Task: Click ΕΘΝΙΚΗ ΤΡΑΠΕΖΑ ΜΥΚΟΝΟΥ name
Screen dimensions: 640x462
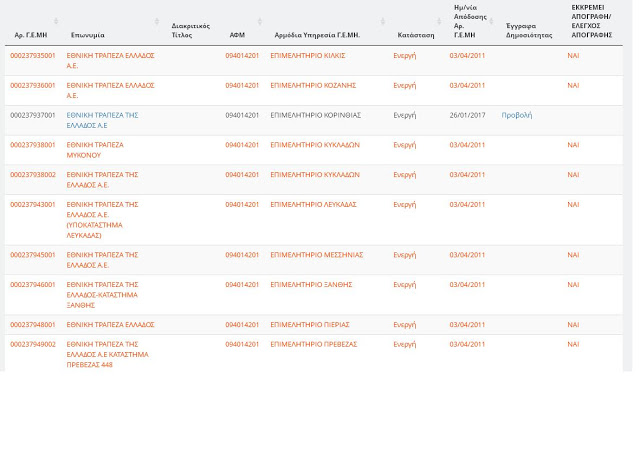Action: [x=95, y=150]
